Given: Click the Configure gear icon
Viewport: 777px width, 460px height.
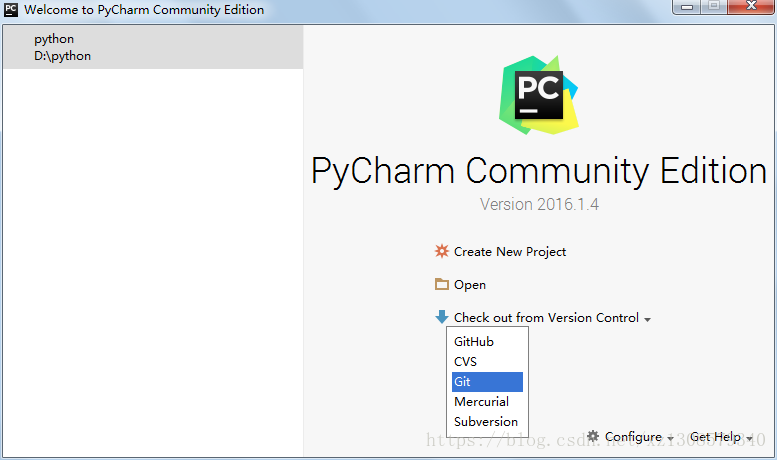Looking at the screenshot, I should pyautogui.click(x=593, y=436).
